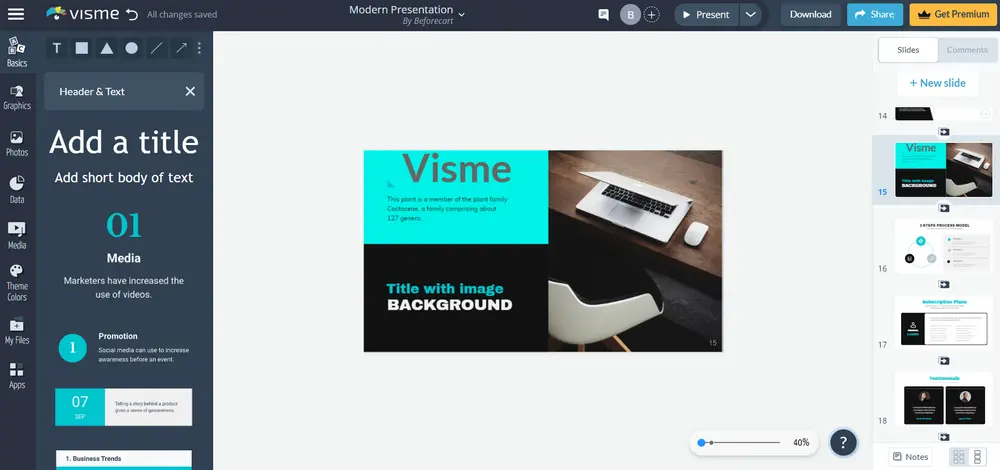Click the Share button
Viewport: 1000px width, 470px height.
pos(875,15)
